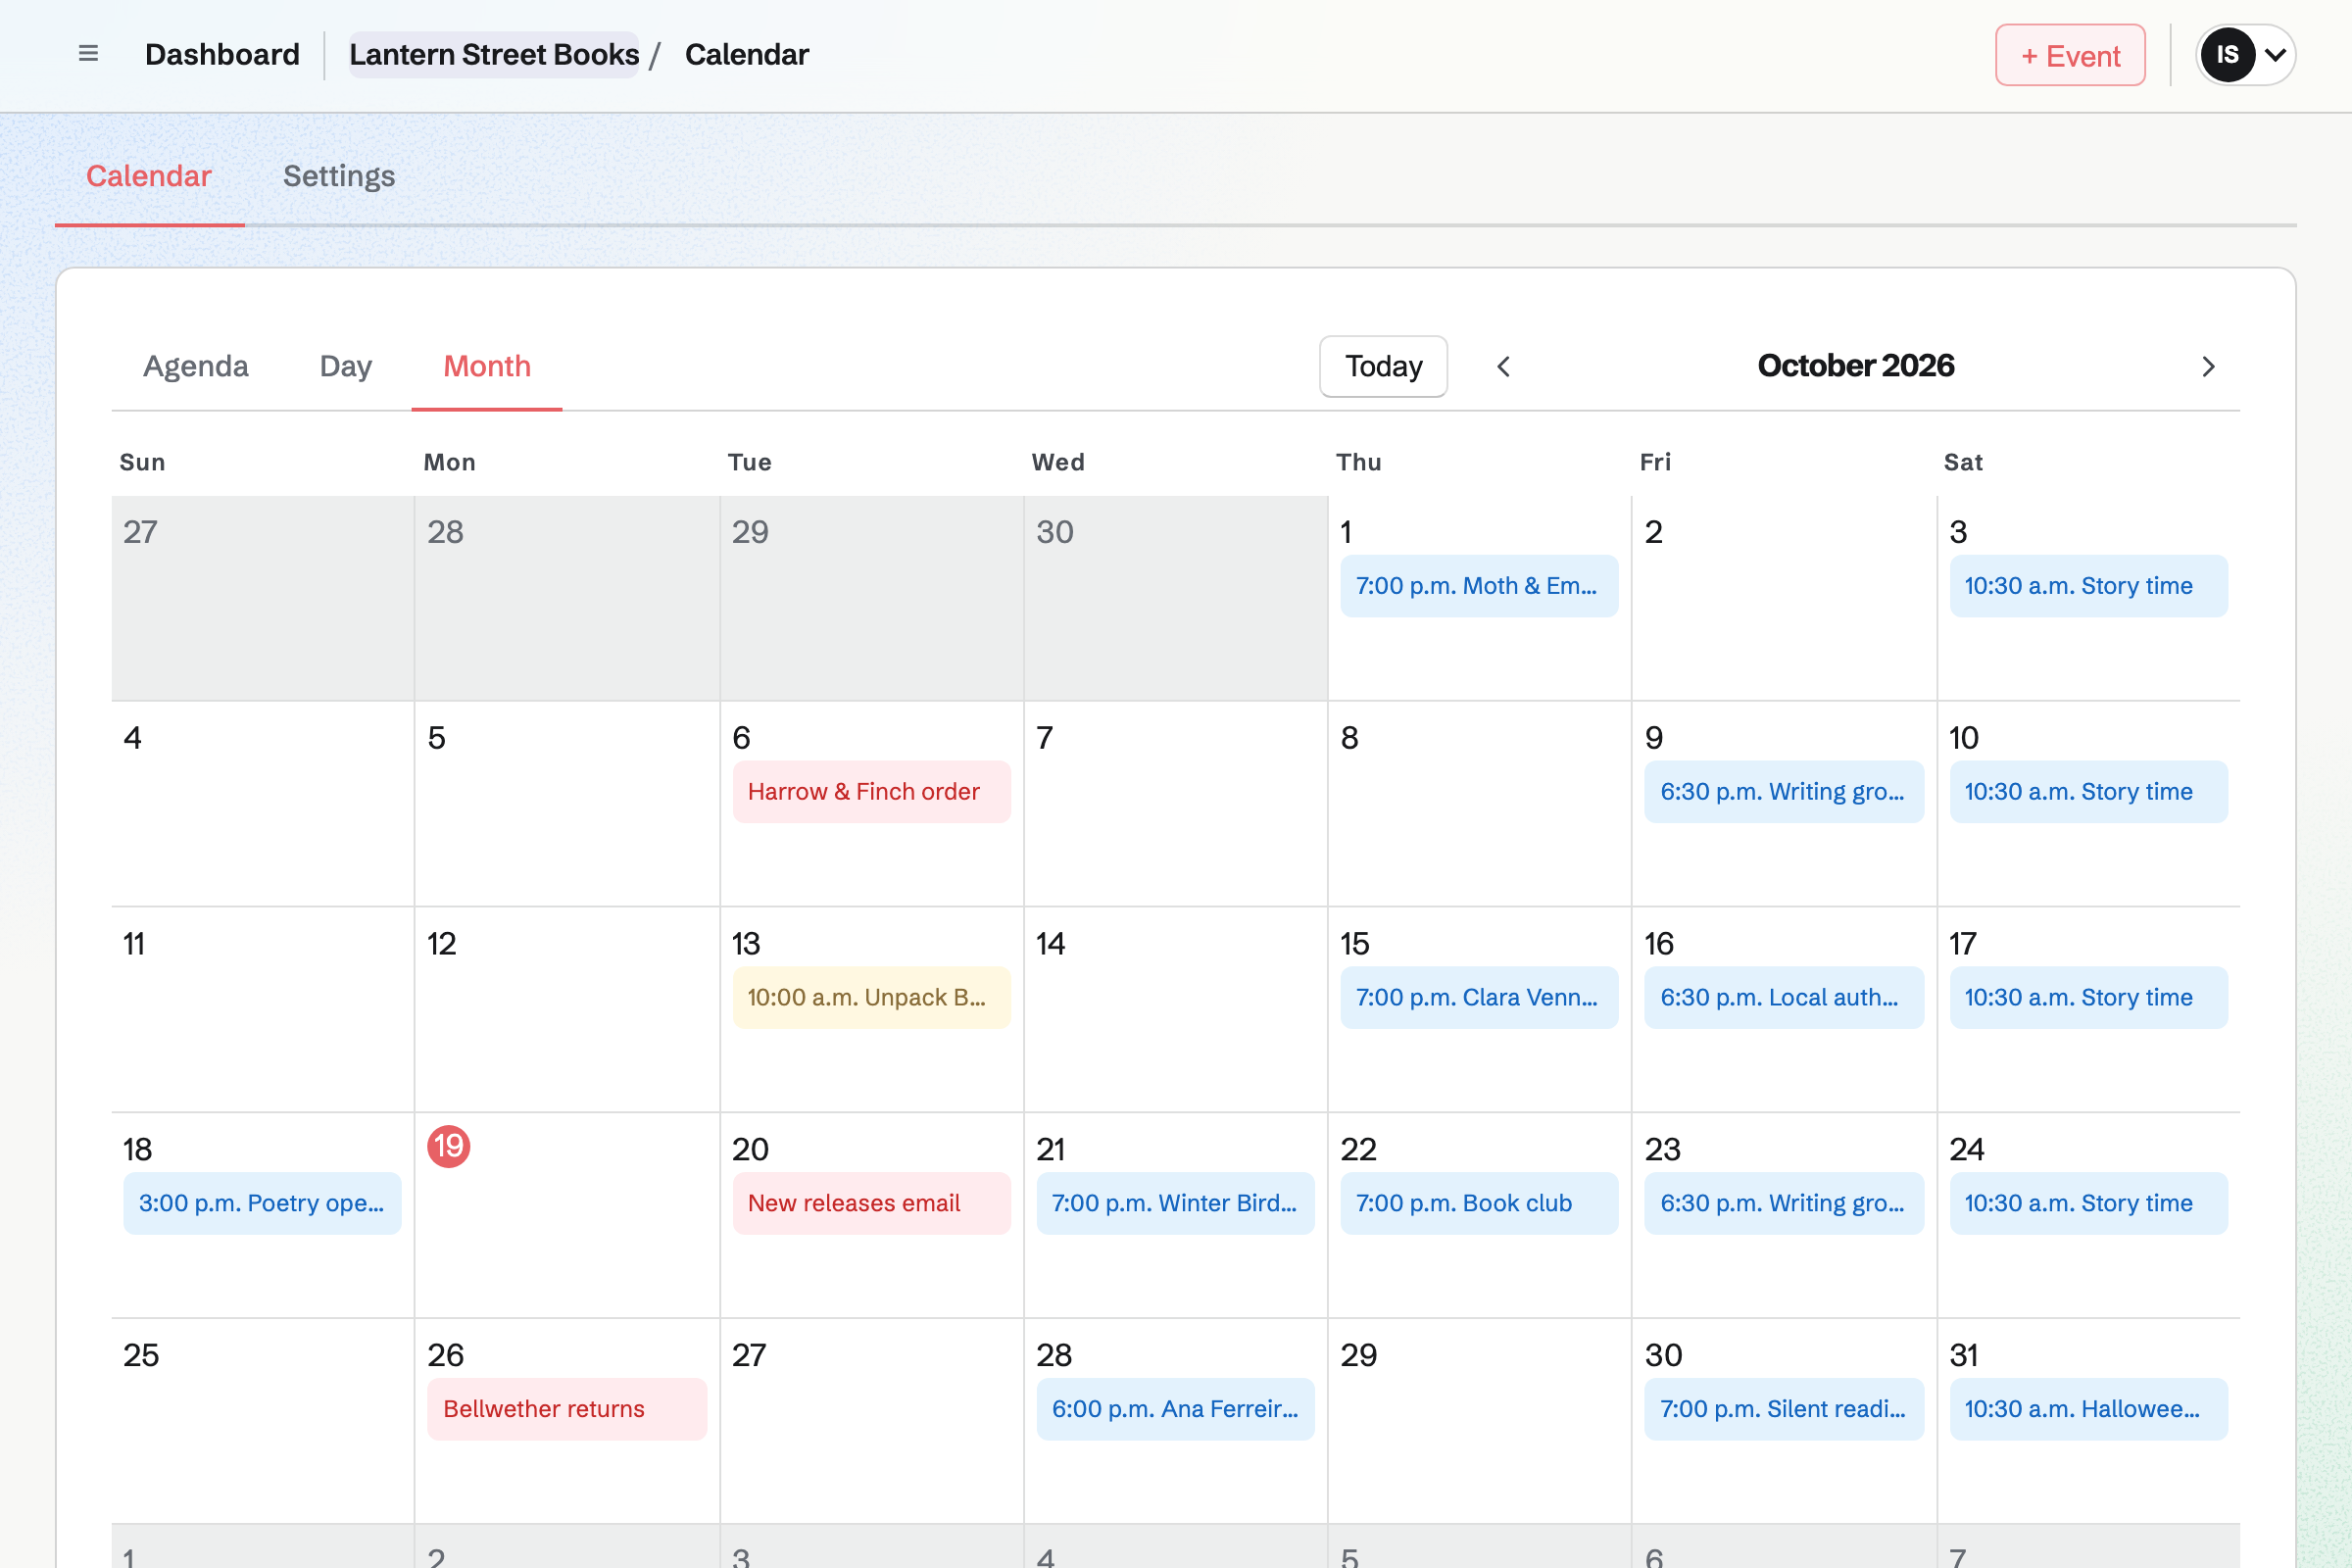Select today's date 19
Image resolution: width=2352 pixels, height=1568 pixels.
click(449, 1146)
